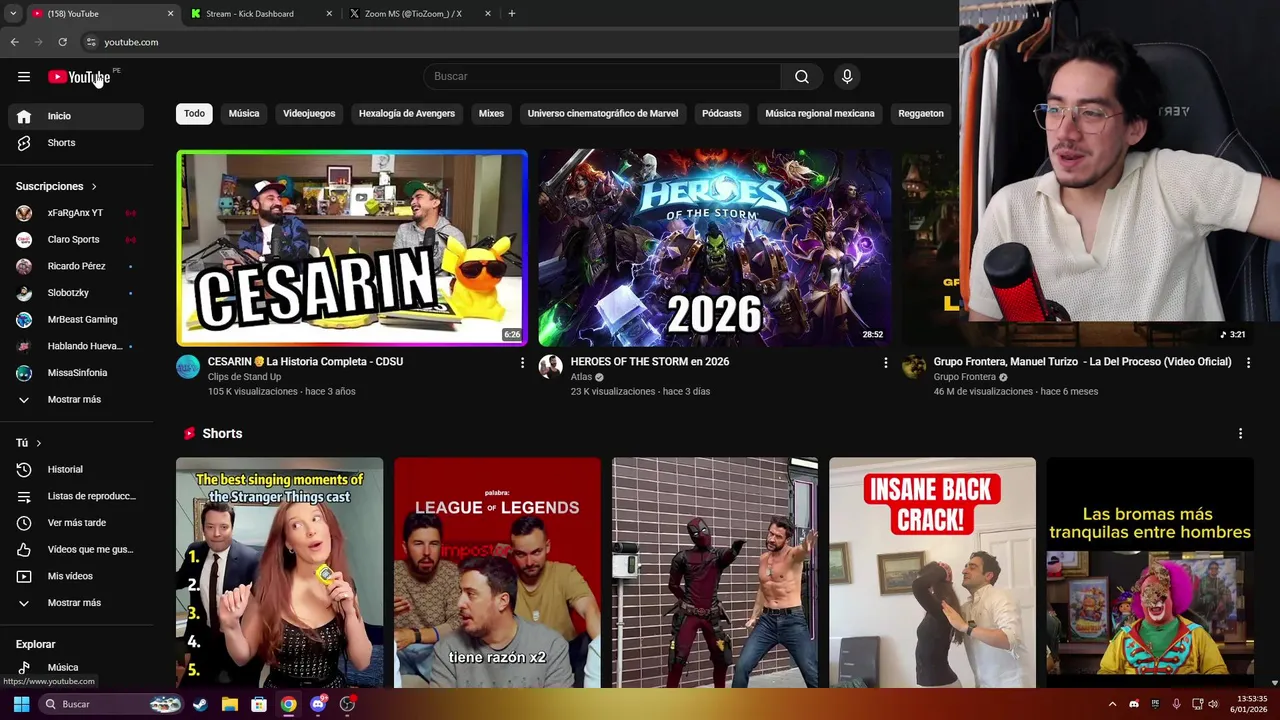Click the YouTube logo
This screenshot has height=720, width=1280.
(79, 77)
